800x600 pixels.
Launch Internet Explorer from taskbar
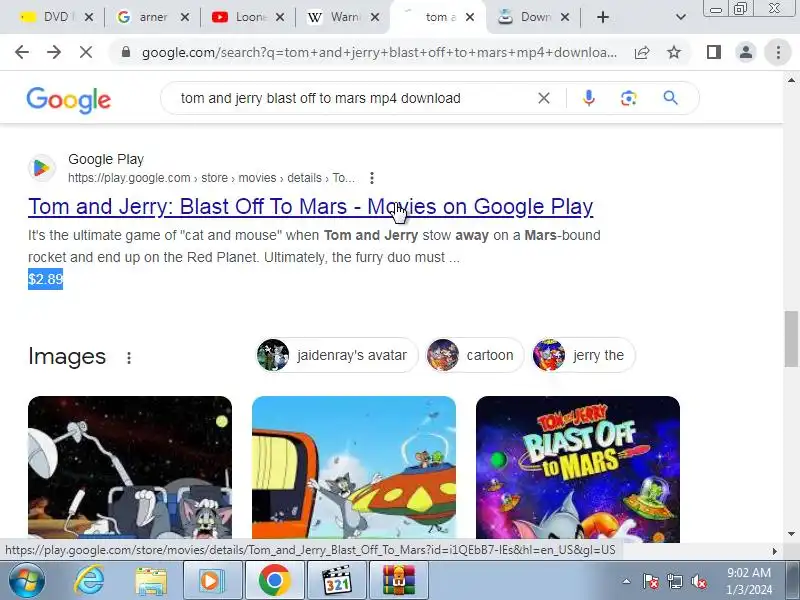[89, 581]
